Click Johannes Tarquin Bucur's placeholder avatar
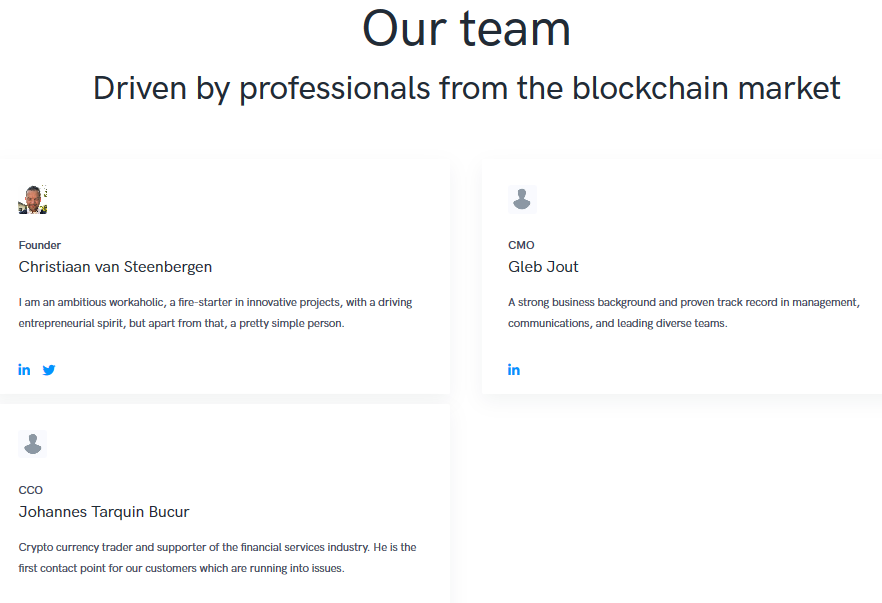The height and width of the screenshot is (603, 882). tap(33, 444)
